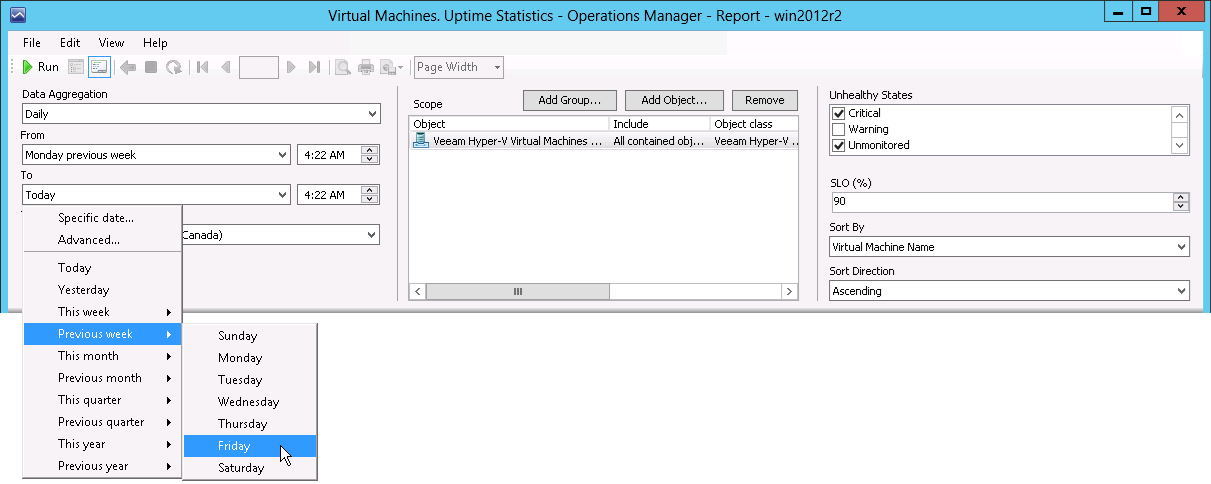The image size is (1211, 484).
Task: Expand the Previous year submenu
Action: [102, 466]
